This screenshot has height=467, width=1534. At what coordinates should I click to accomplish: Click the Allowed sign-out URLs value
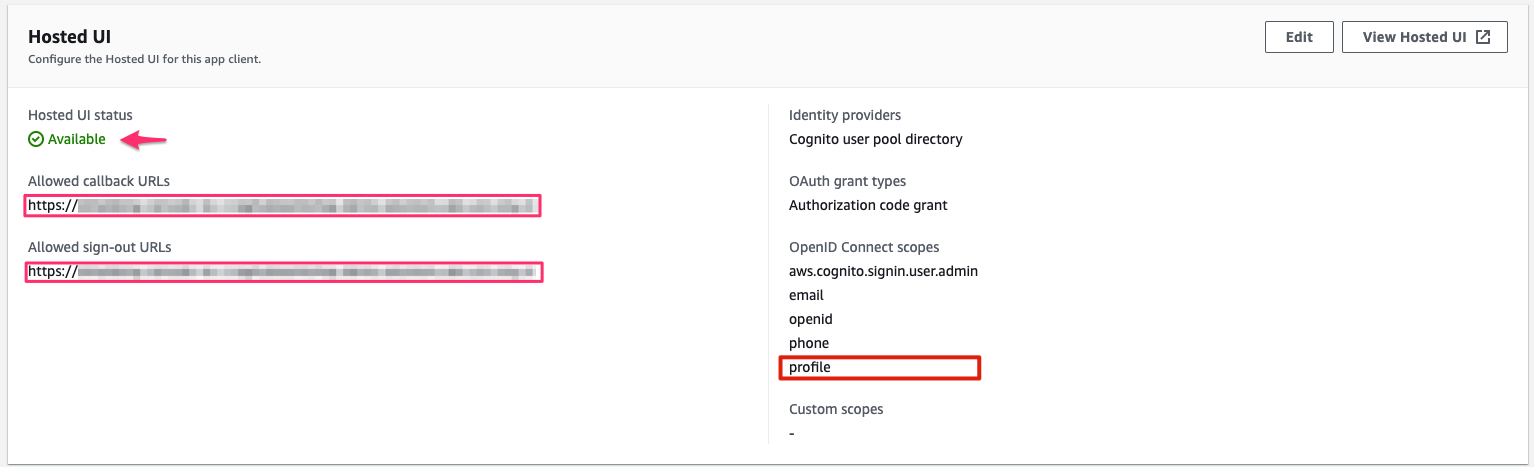[284, 271]
